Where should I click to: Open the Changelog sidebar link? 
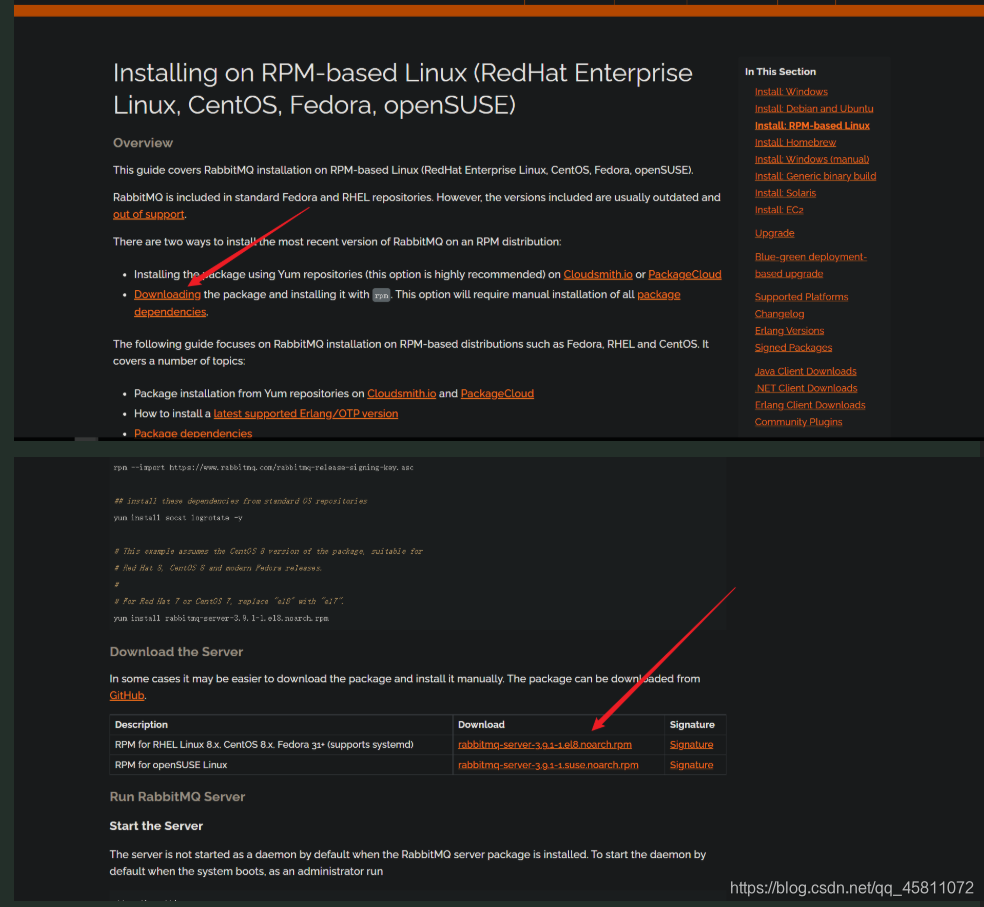[779, 314]
